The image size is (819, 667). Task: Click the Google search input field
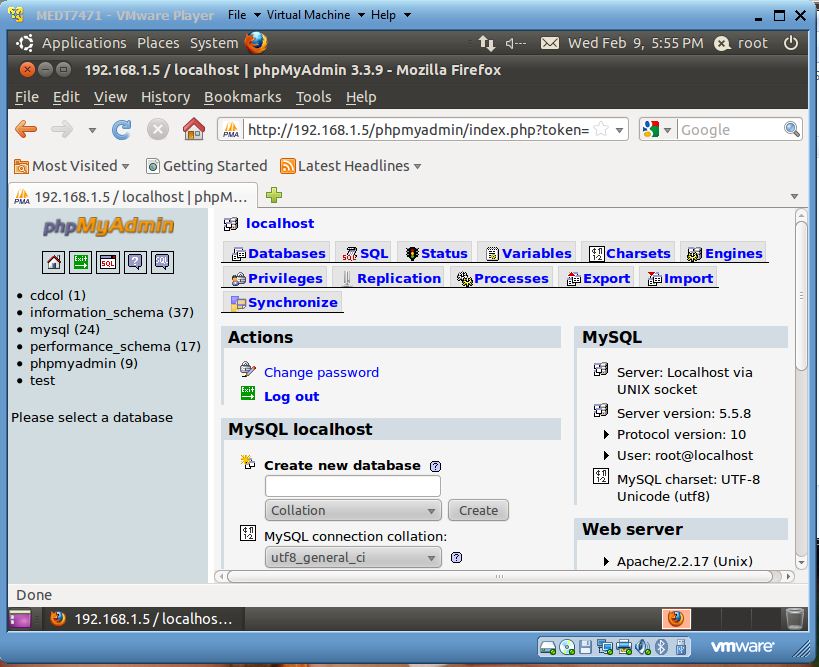730,130
